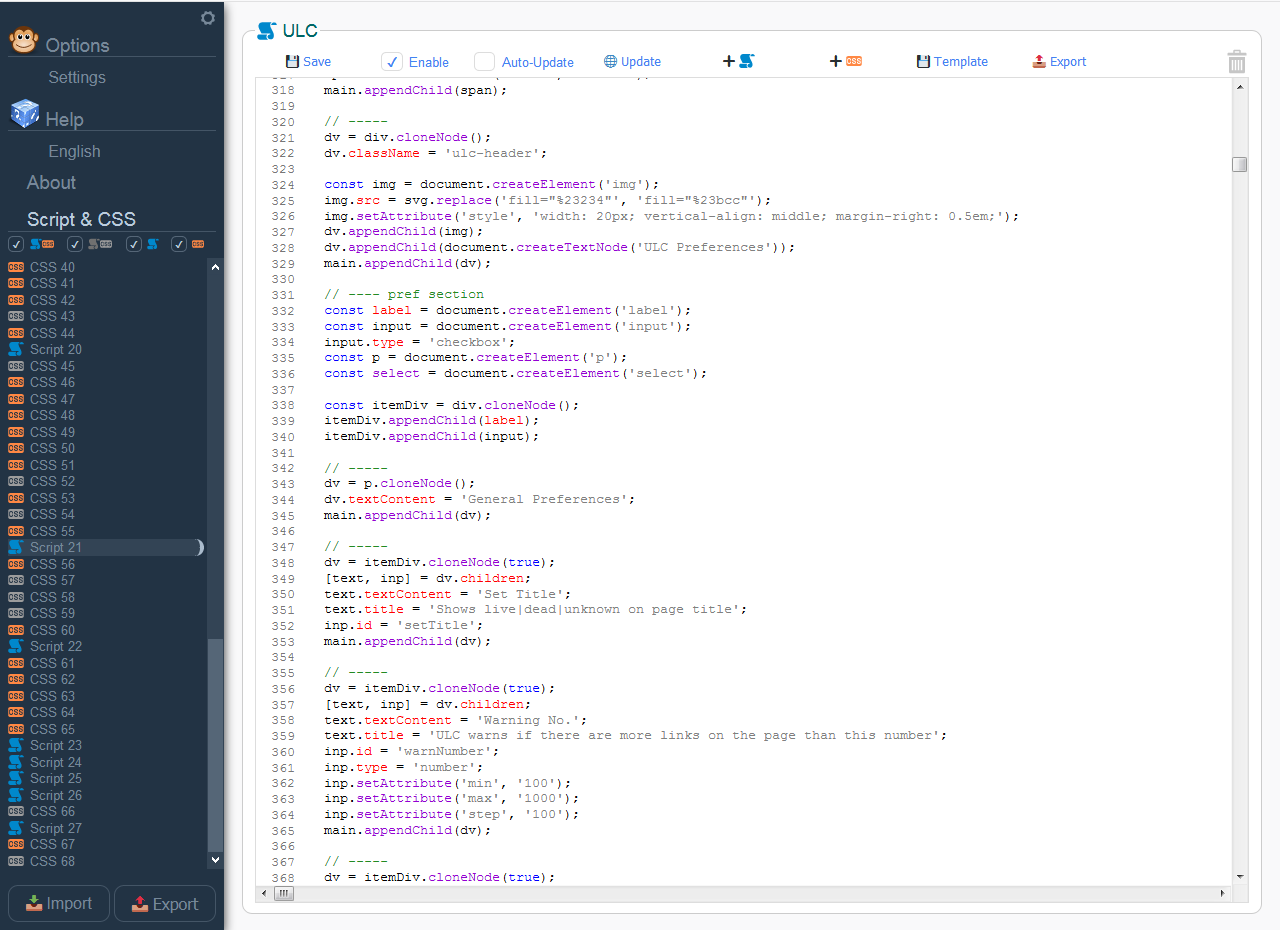Select Script 22 in the list
Viewport: 1280px width, 930px height.
(56, 646)
